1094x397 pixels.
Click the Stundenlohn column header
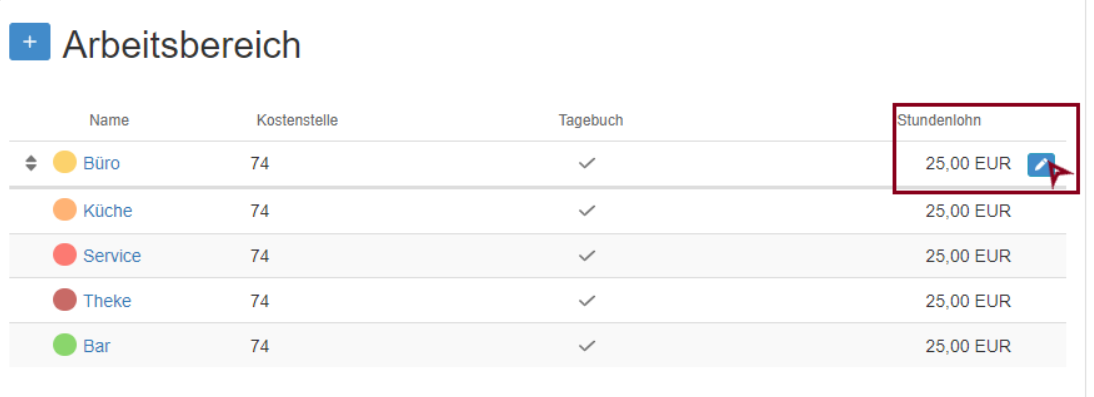[x=939, y=120]
